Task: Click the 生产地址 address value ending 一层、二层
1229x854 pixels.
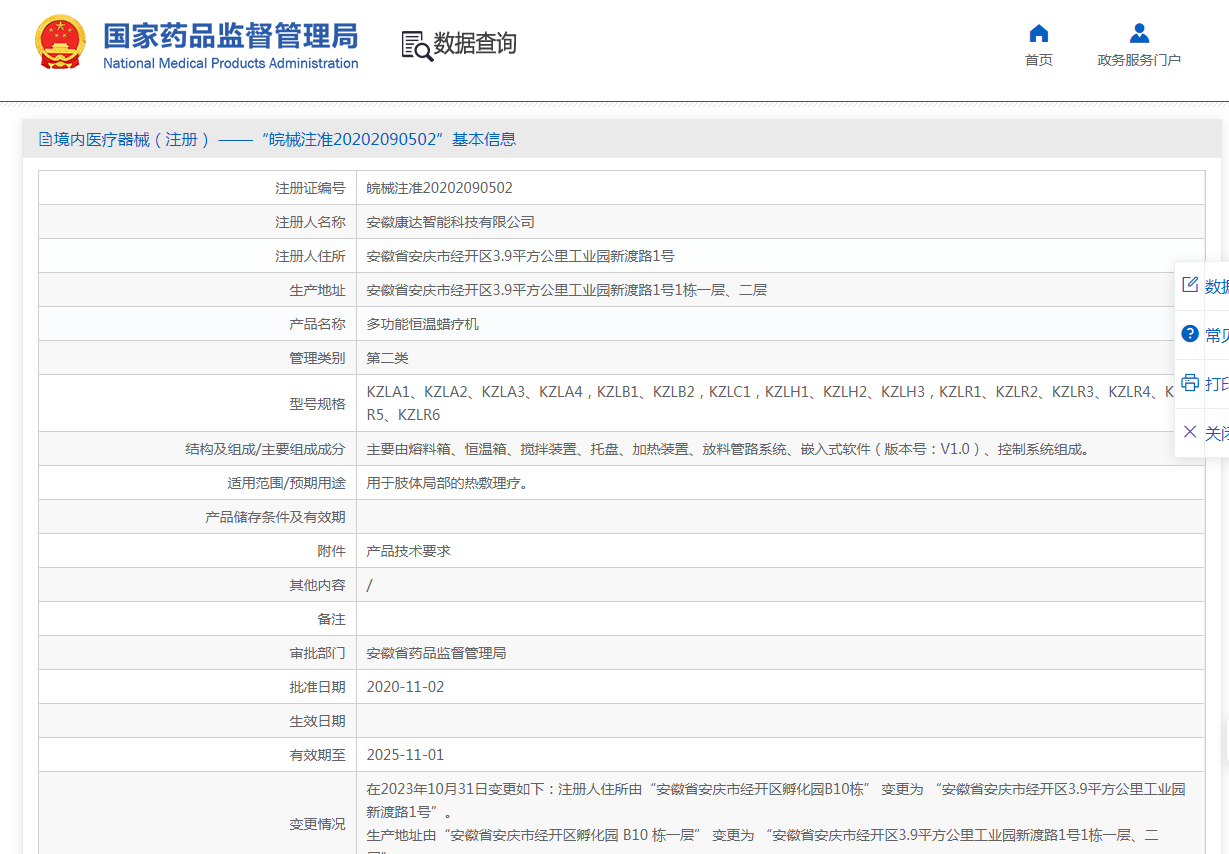Action: (567, 290)
